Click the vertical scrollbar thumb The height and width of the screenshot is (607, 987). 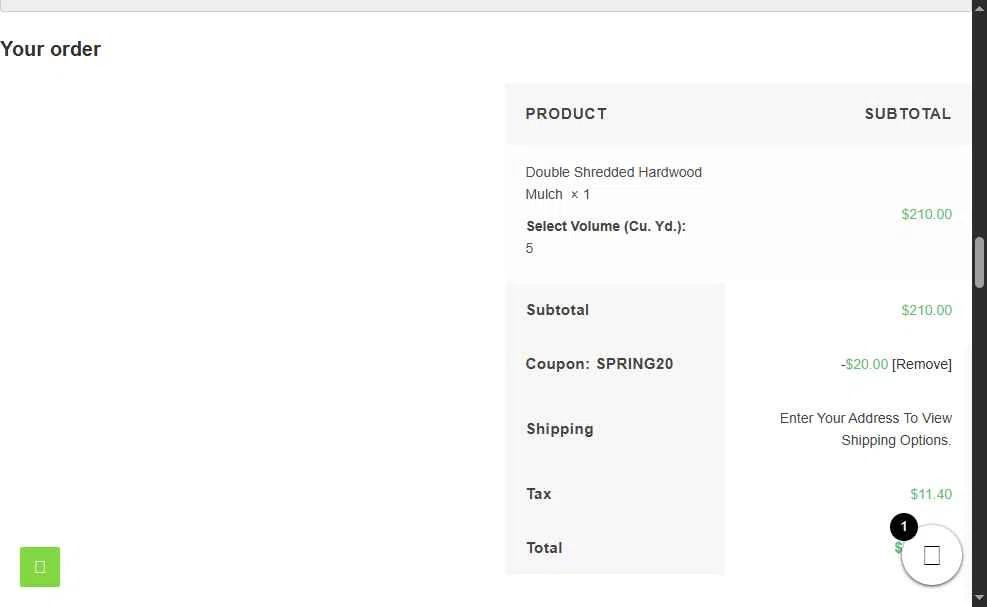[x=979, y=262]
